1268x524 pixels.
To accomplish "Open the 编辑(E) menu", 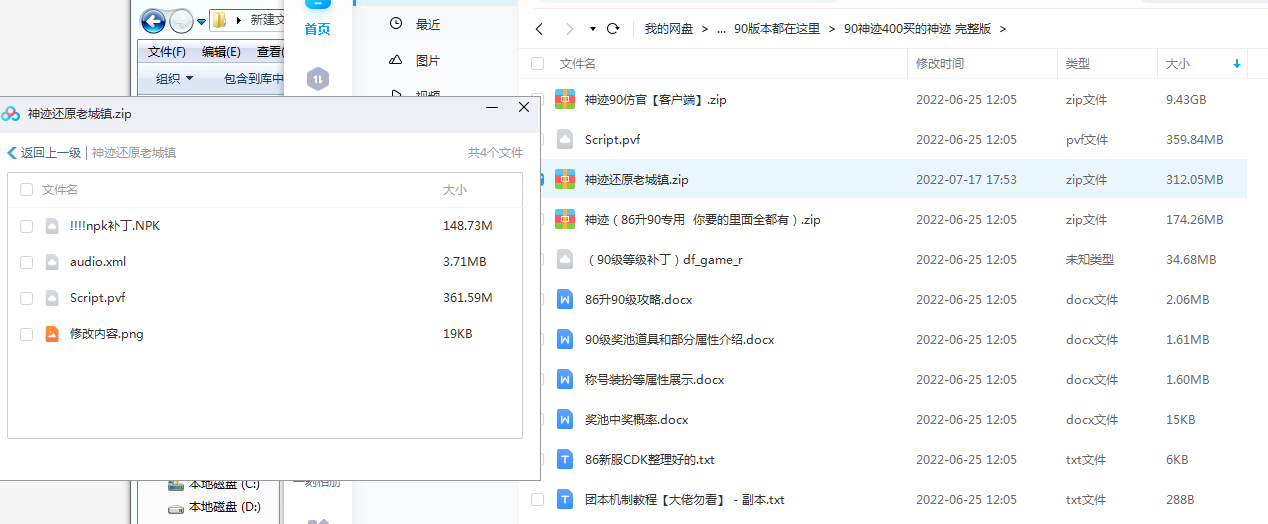I will 221,52.
